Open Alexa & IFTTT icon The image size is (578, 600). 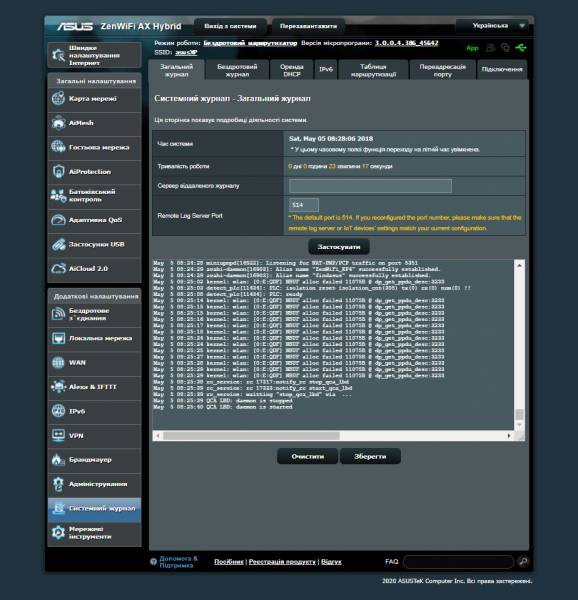[x=58, y=387]
